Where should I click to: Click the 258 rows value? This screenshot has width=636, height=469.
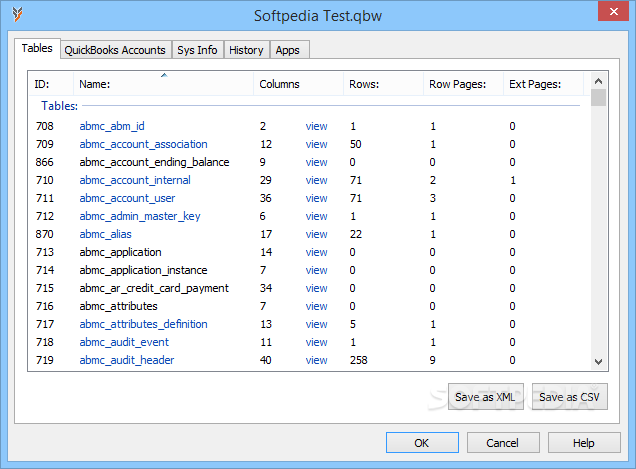click(359, 360)
